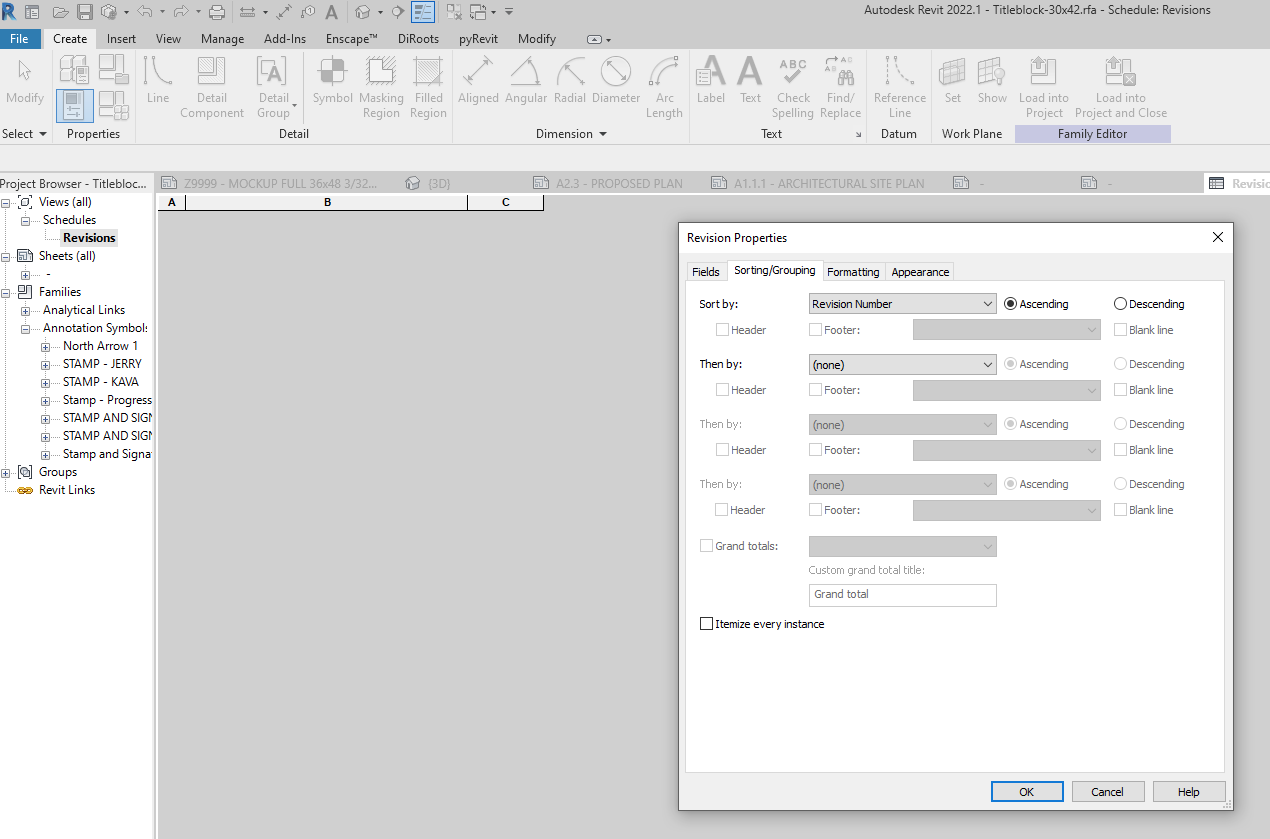The image size is (1270, 839).
Task: Save the family with the disk icon
Action: tap(85, 12)
